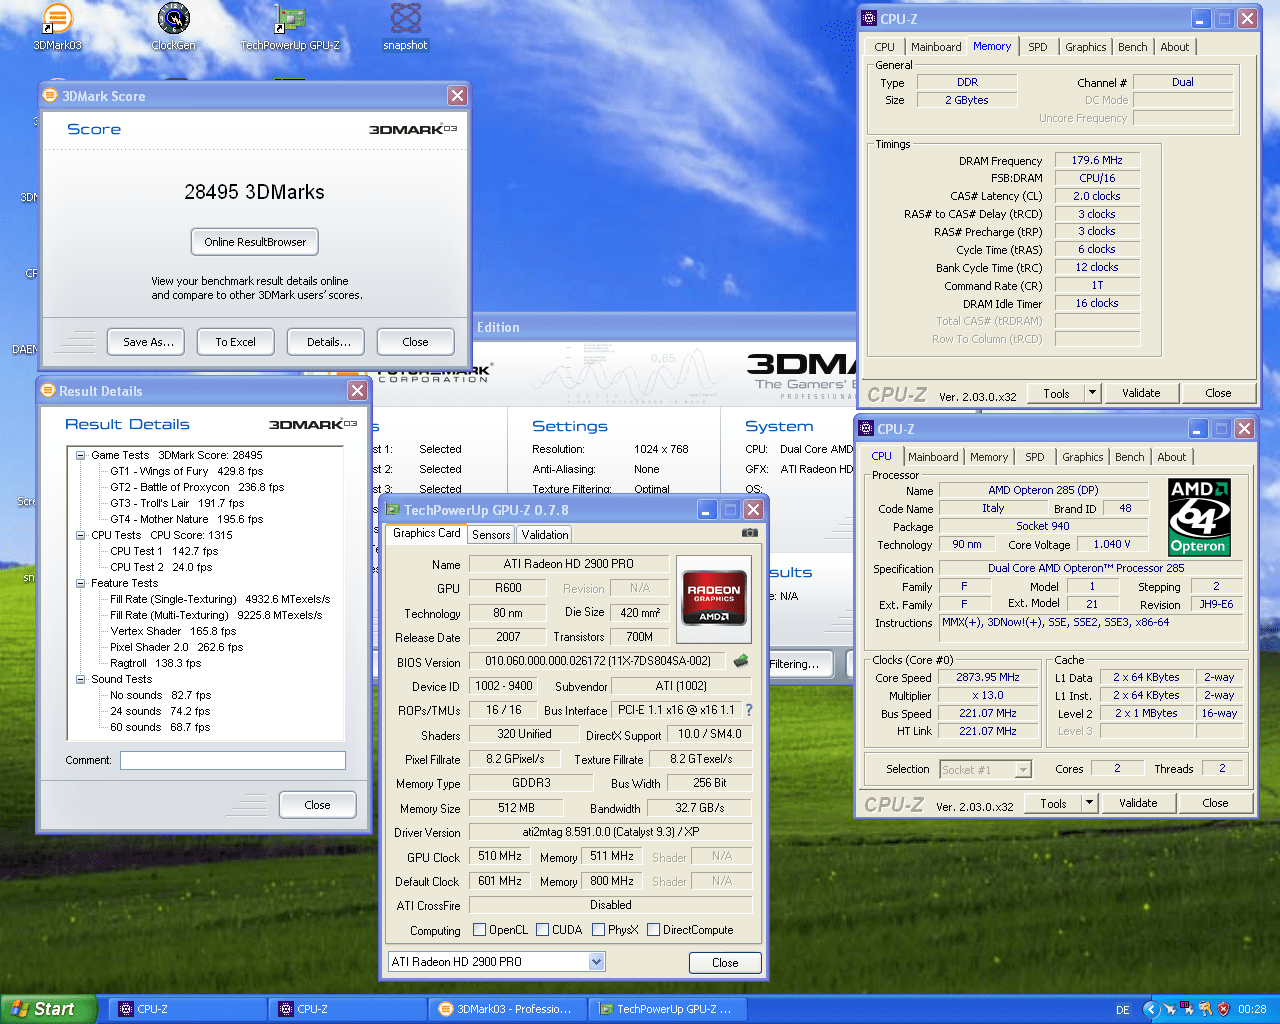The height and width of the screenshot is (1024, 1280).
Task: Select the 60 sounds result row
Action: 160,727
